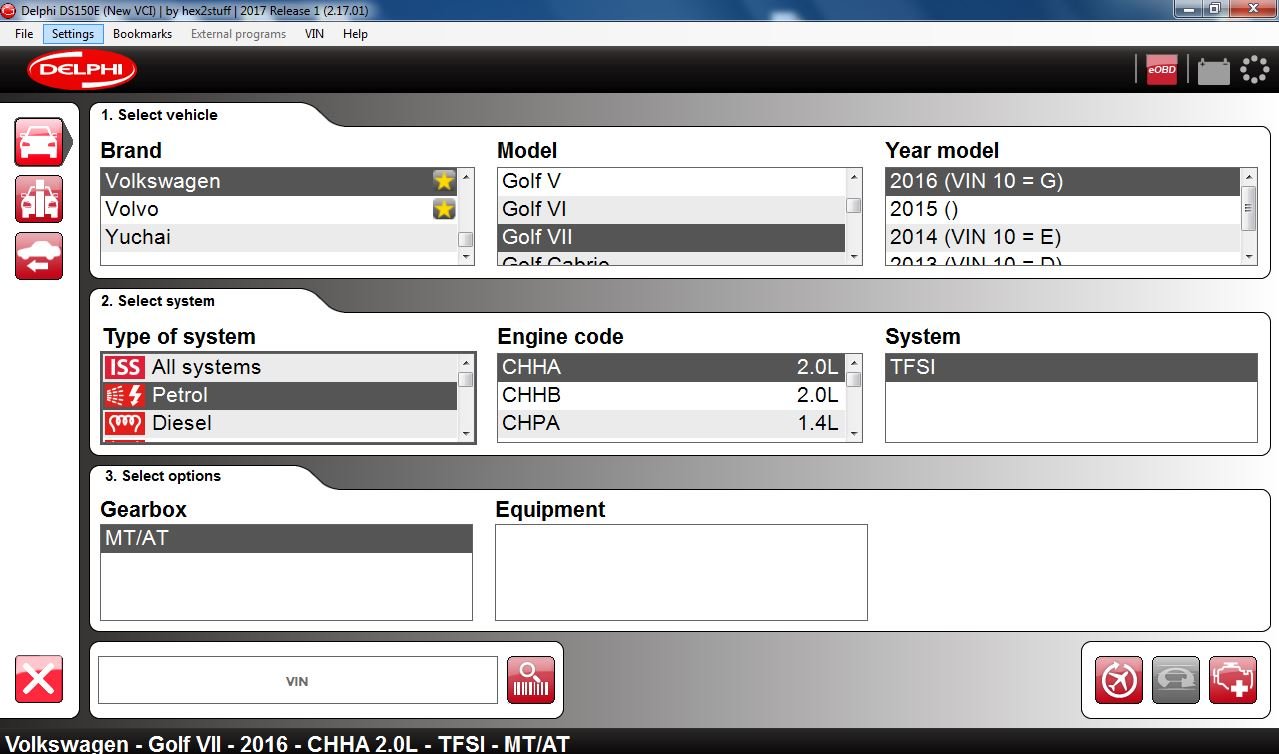Open the engine diagnostics plus icon
Viewport: 1279px width, 754px height.
(1232, 681)
